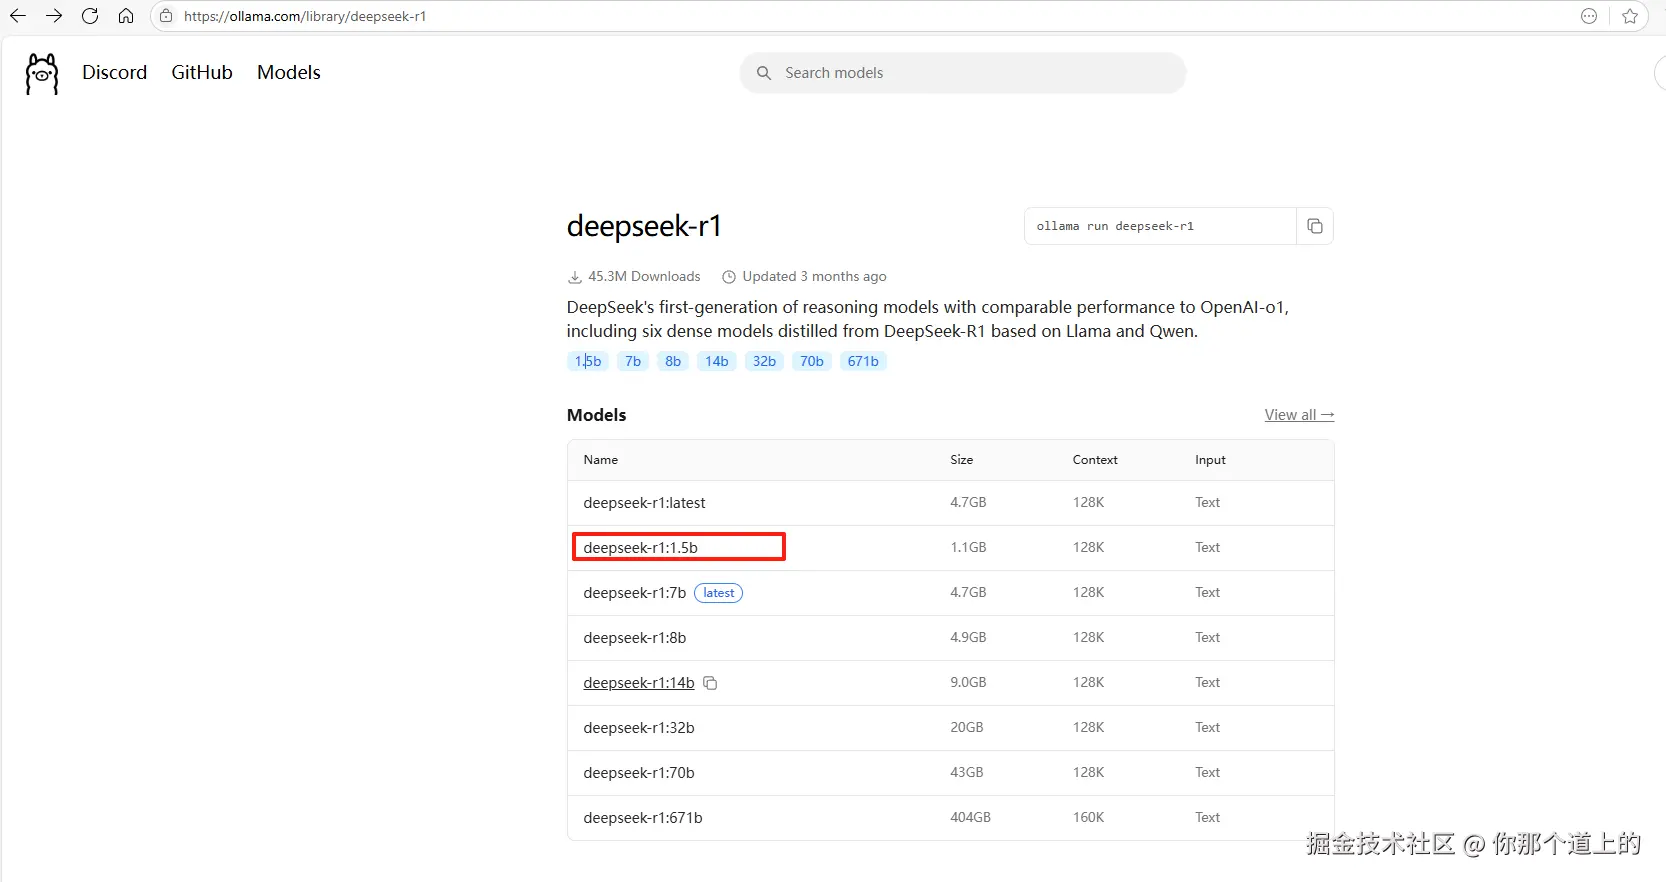Copy the ollama run deepseek-r1 command
Image resolution: width=1666 pixels, height=882 pixels.
pos(1315,226)
